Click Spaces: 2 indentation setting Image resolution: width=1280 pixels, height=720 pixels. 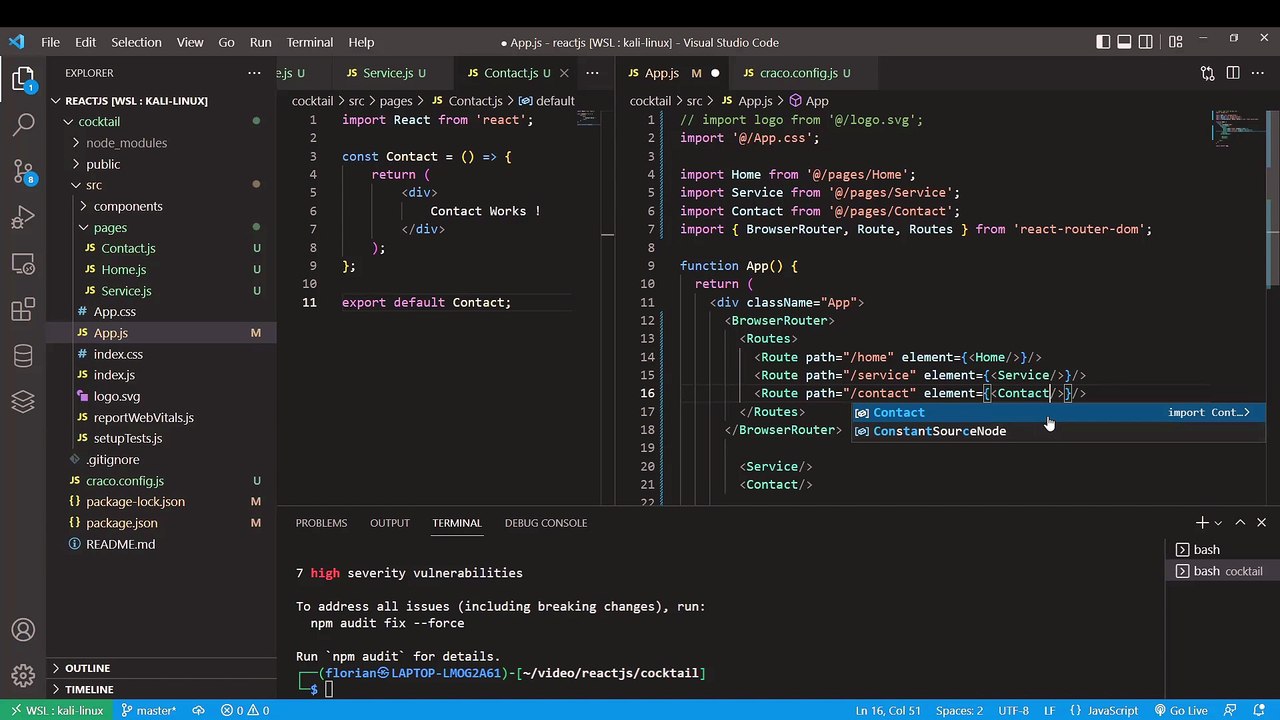click(x=959, y=710)
